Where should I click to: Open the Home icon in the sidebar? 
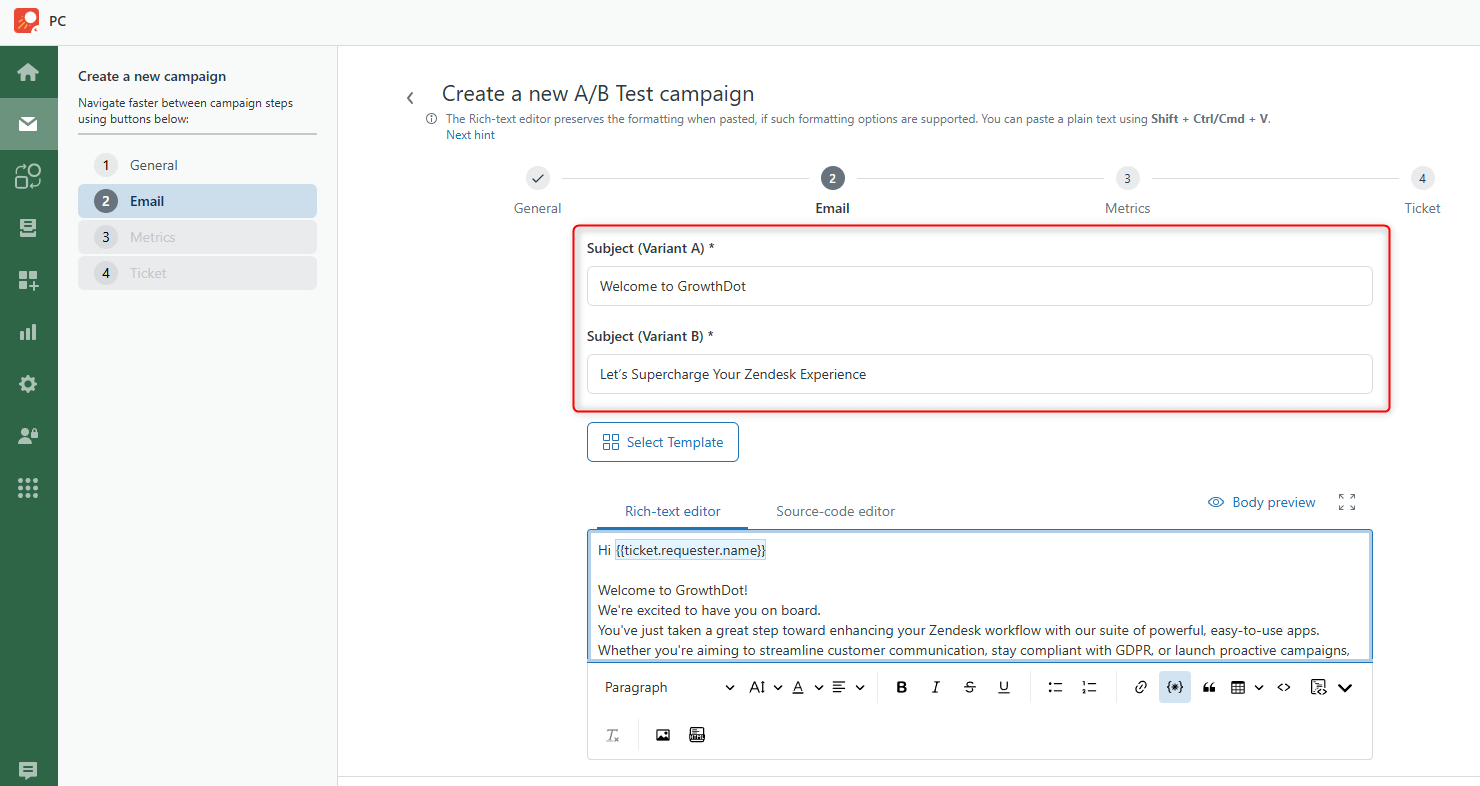pyautogui.click(x=28, y=72)
